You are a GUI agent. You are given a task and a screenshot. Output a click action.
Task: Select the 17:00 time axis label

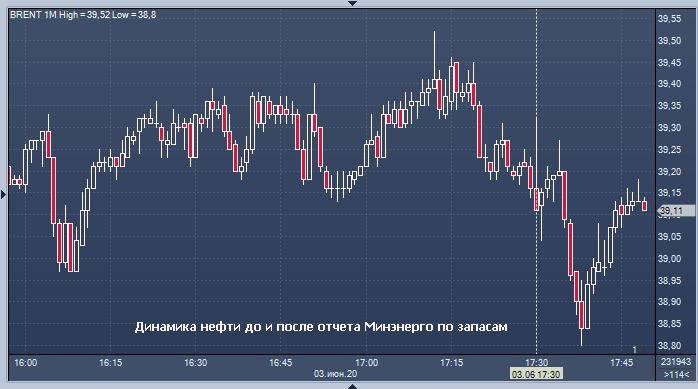[x=366, y=363]
